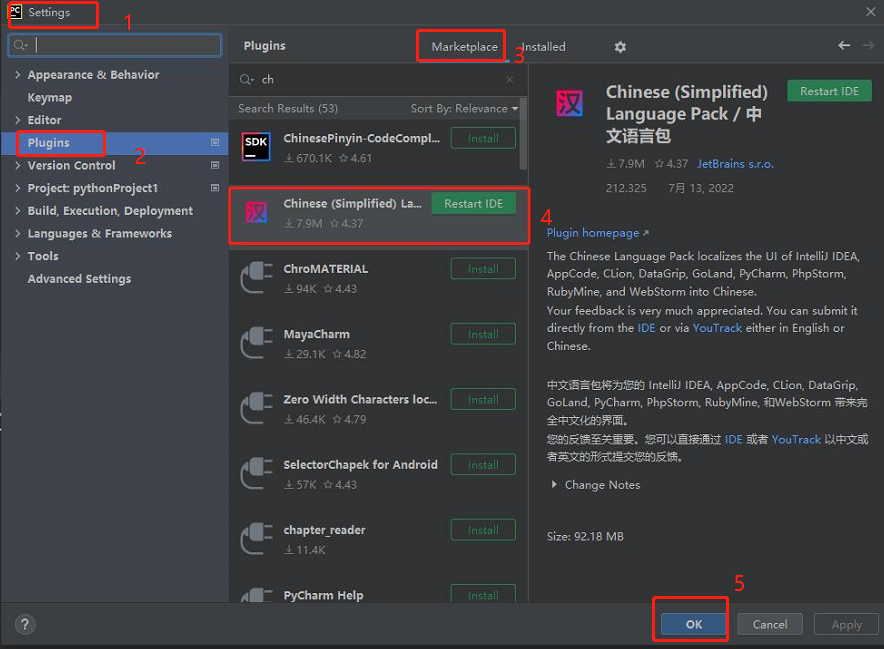Click the Cancel button
Image resolution: width=884 pixels, height=649 pixels.
[770, 624]
